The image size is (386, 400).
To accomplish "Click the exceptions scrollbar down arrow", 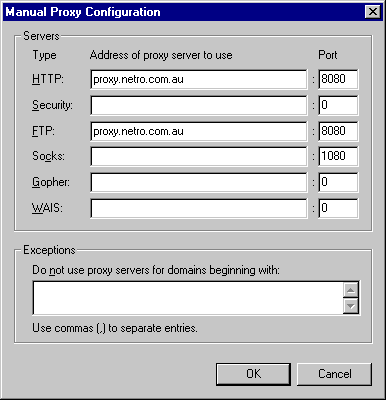I will (351, 306).
